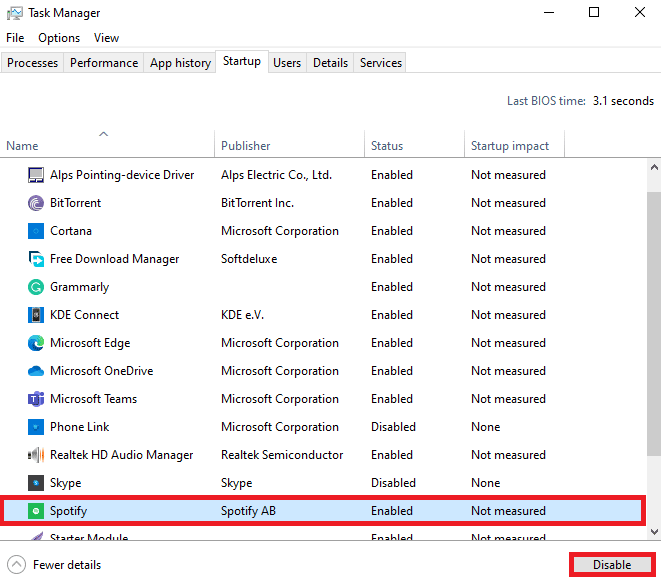This screenshot has width=661, height=587.
Task: Select the Startup tab
Action: click(242, 62)
